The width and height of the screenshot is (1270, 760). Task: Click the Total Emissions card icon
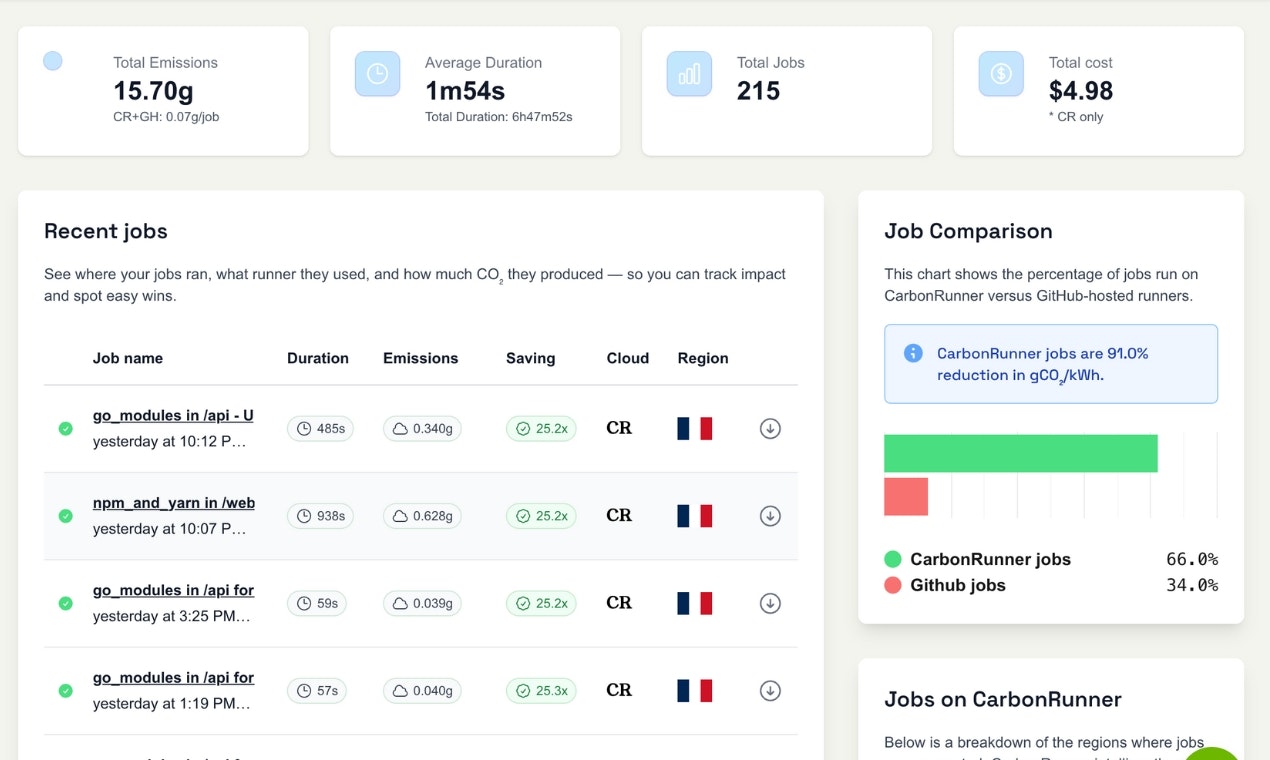pyautogui.click(x=53, y=61)
